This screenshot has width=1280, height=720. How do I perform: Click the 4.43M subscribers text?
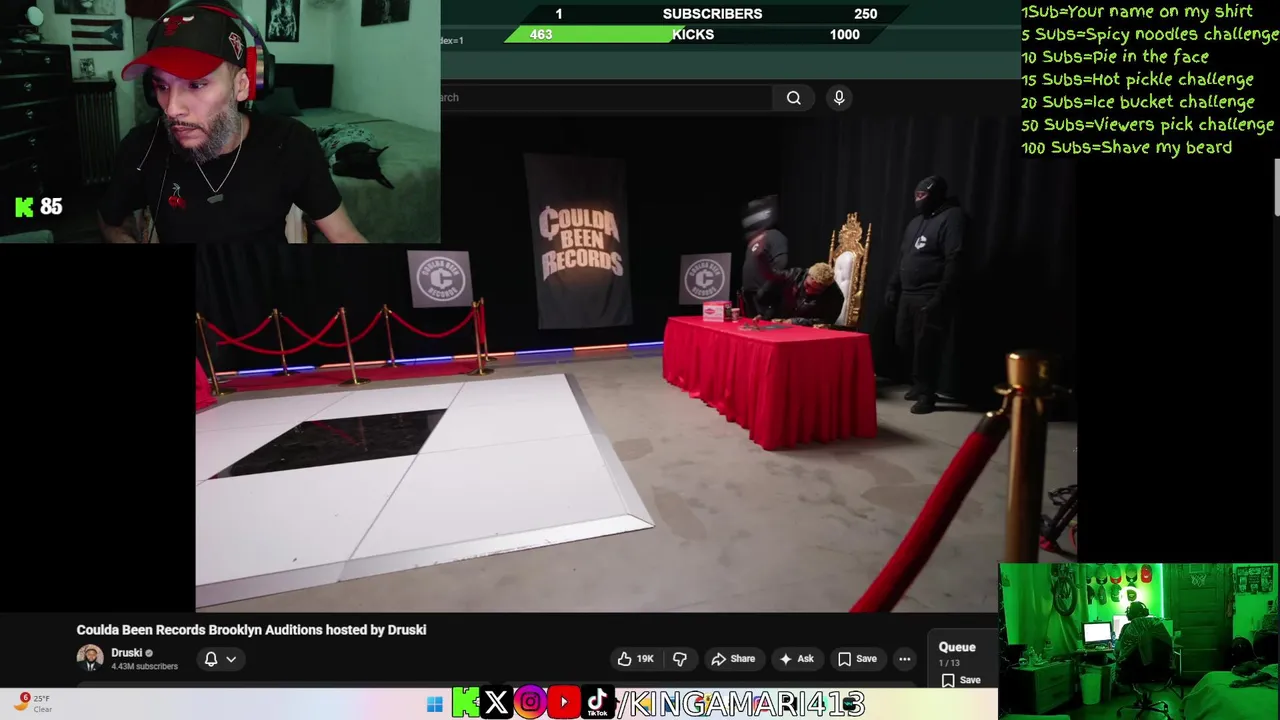(x=144, y=667)
